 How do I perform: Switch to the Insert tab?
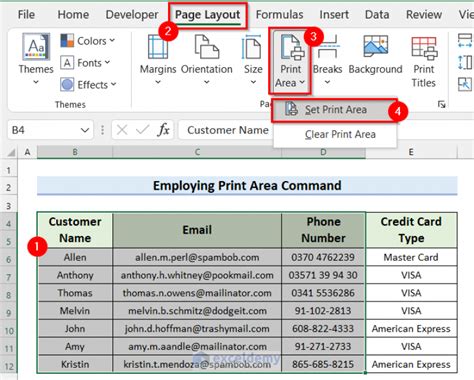334,15
